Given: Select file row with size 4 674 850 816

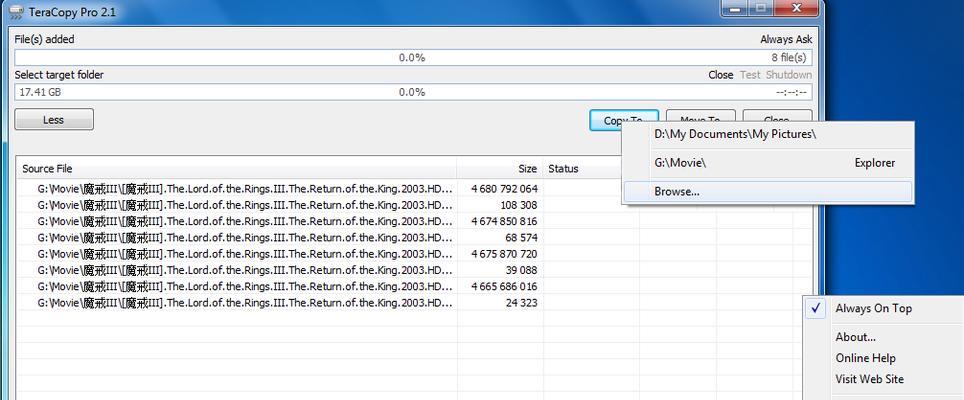Looking at the screenshot, I should (415, 221).
